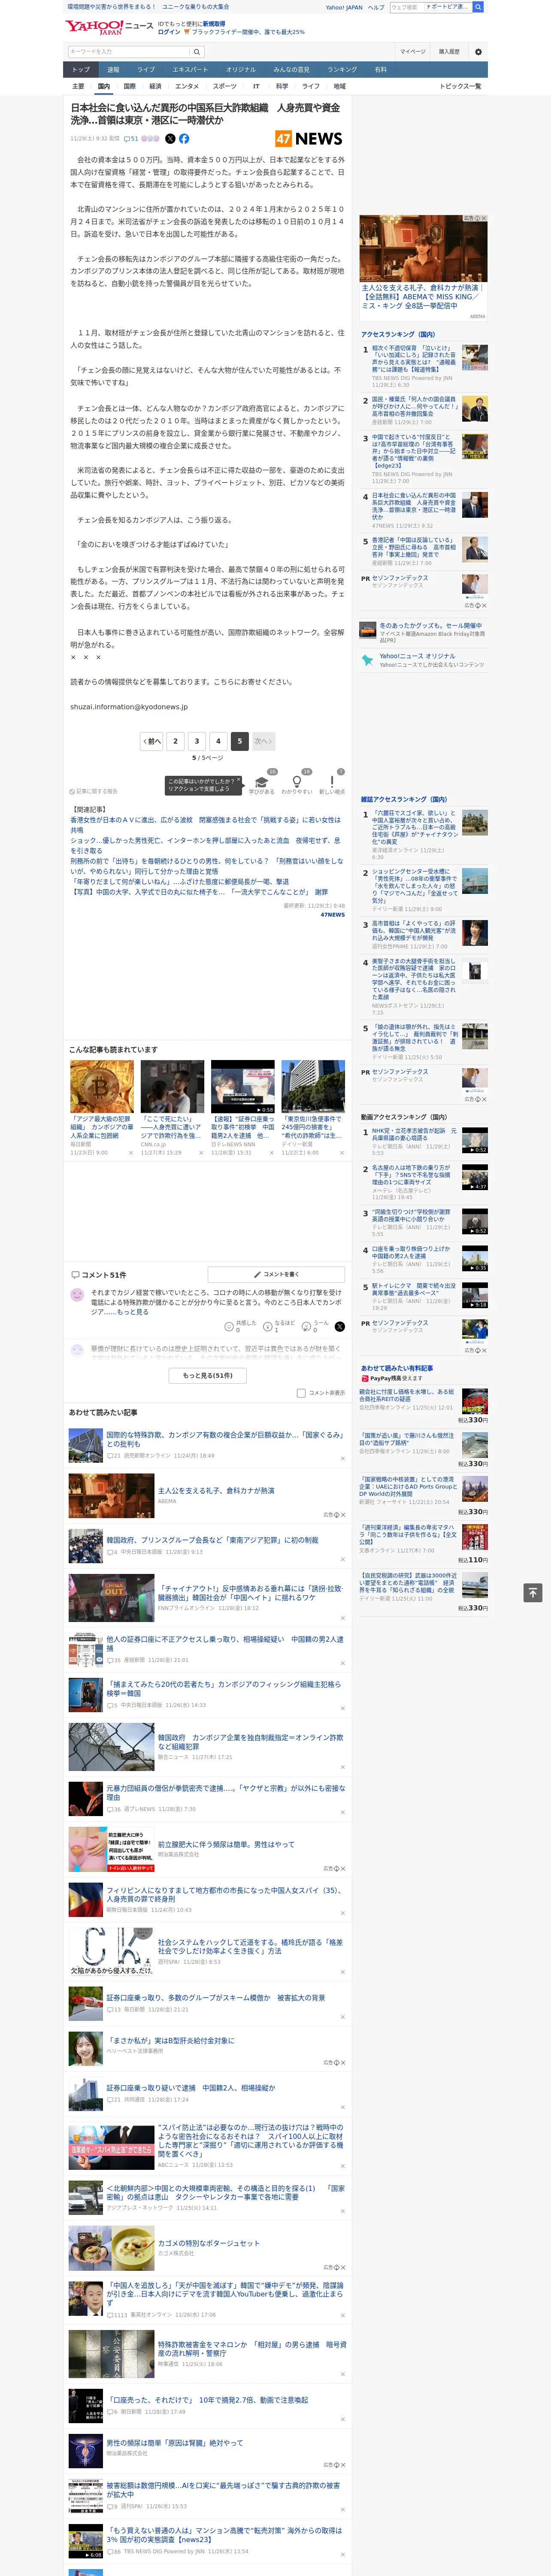
Task: Open 韓国政府、プリンスグループ会長など article
Action: click(212, 1540)
